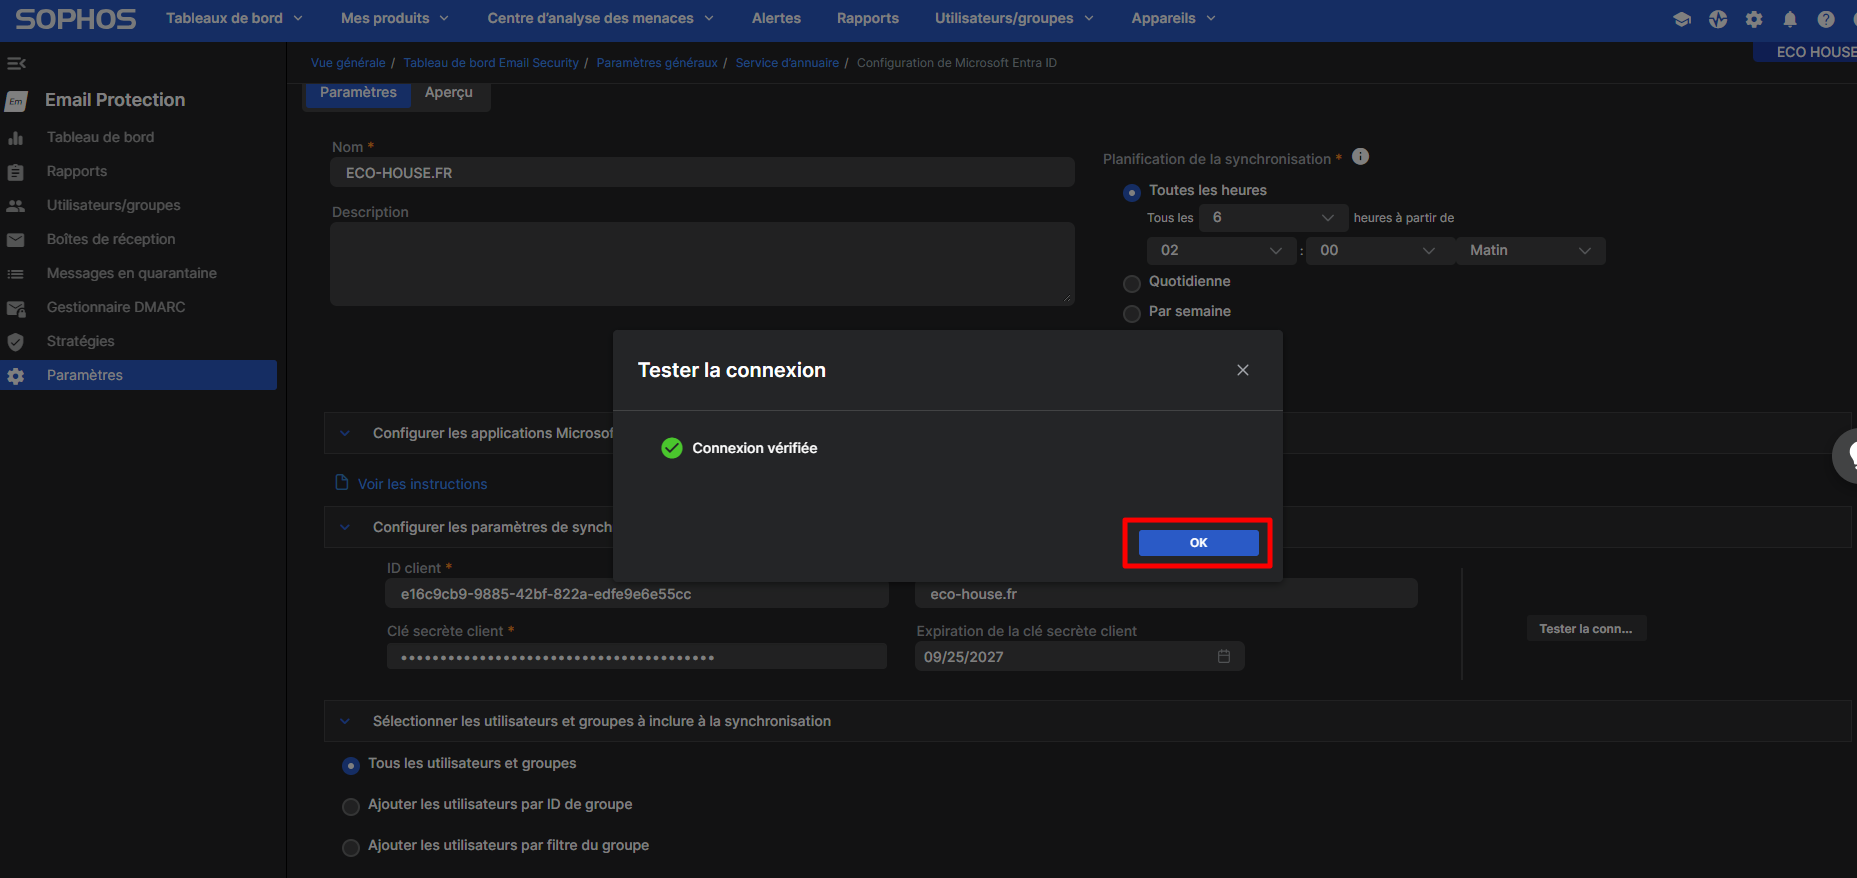Open Rapports in the sidebar

point(77,171)
